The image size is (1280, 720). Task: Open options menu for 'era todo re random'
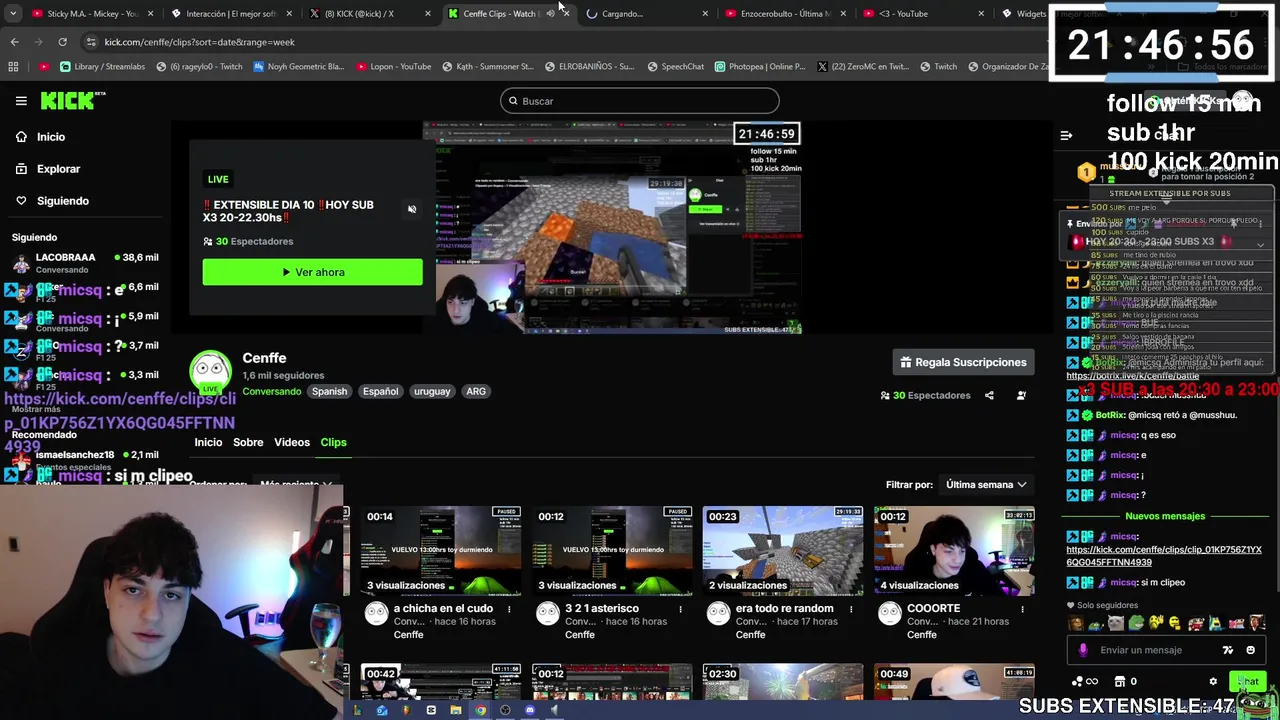[x=851, y=609]
